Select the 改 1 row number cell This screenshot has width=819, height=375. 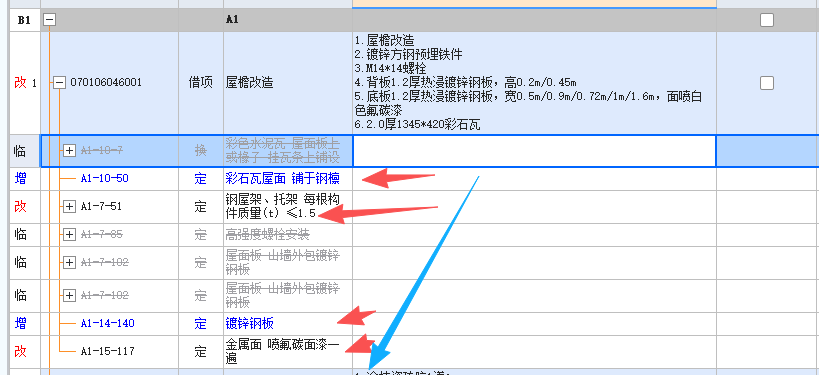tap(26, 83)
